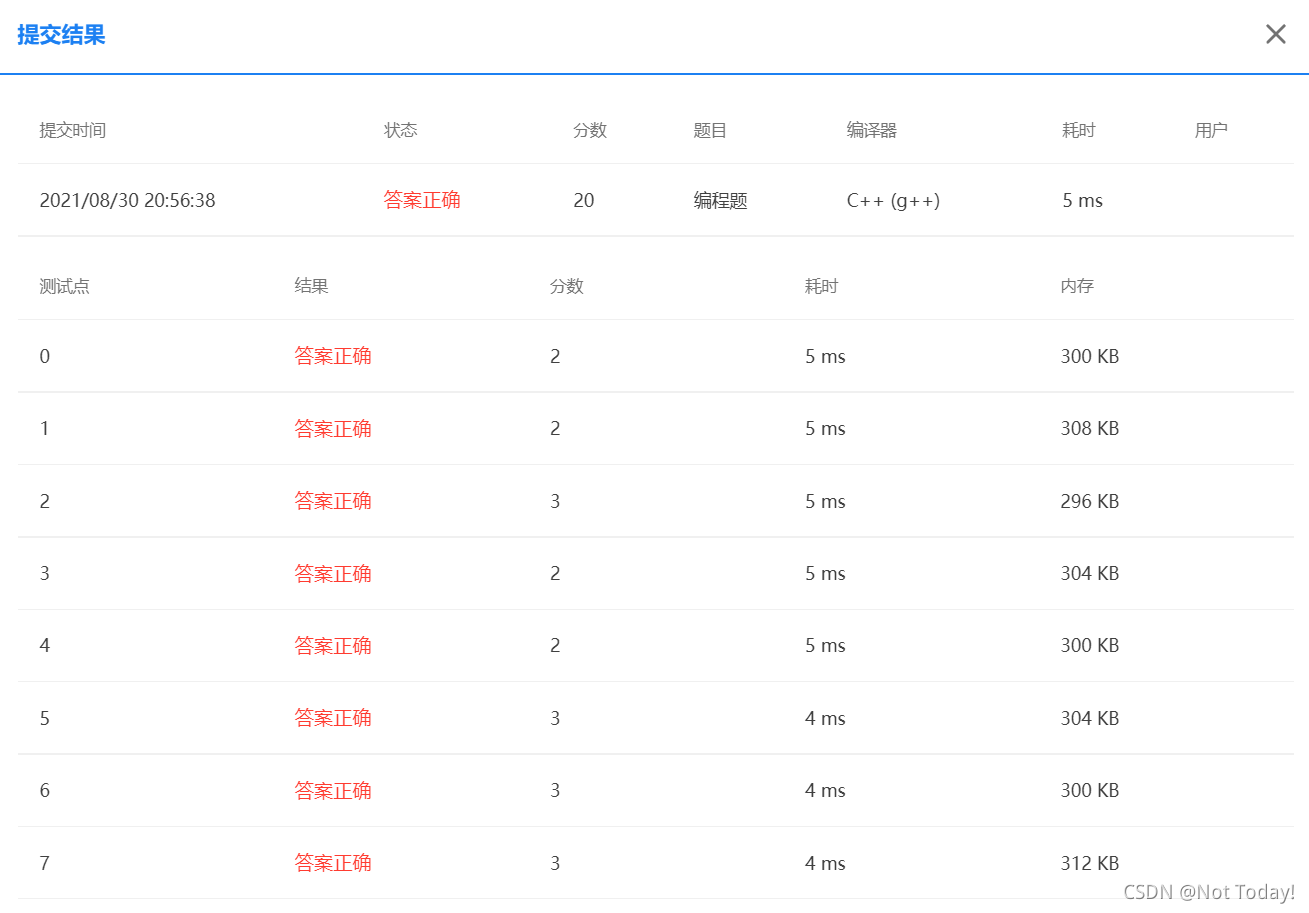Click the submission time 2021/08/30 20:56:38
The width and height of the screenshot is (1309, 913).
tap(128, 200)
